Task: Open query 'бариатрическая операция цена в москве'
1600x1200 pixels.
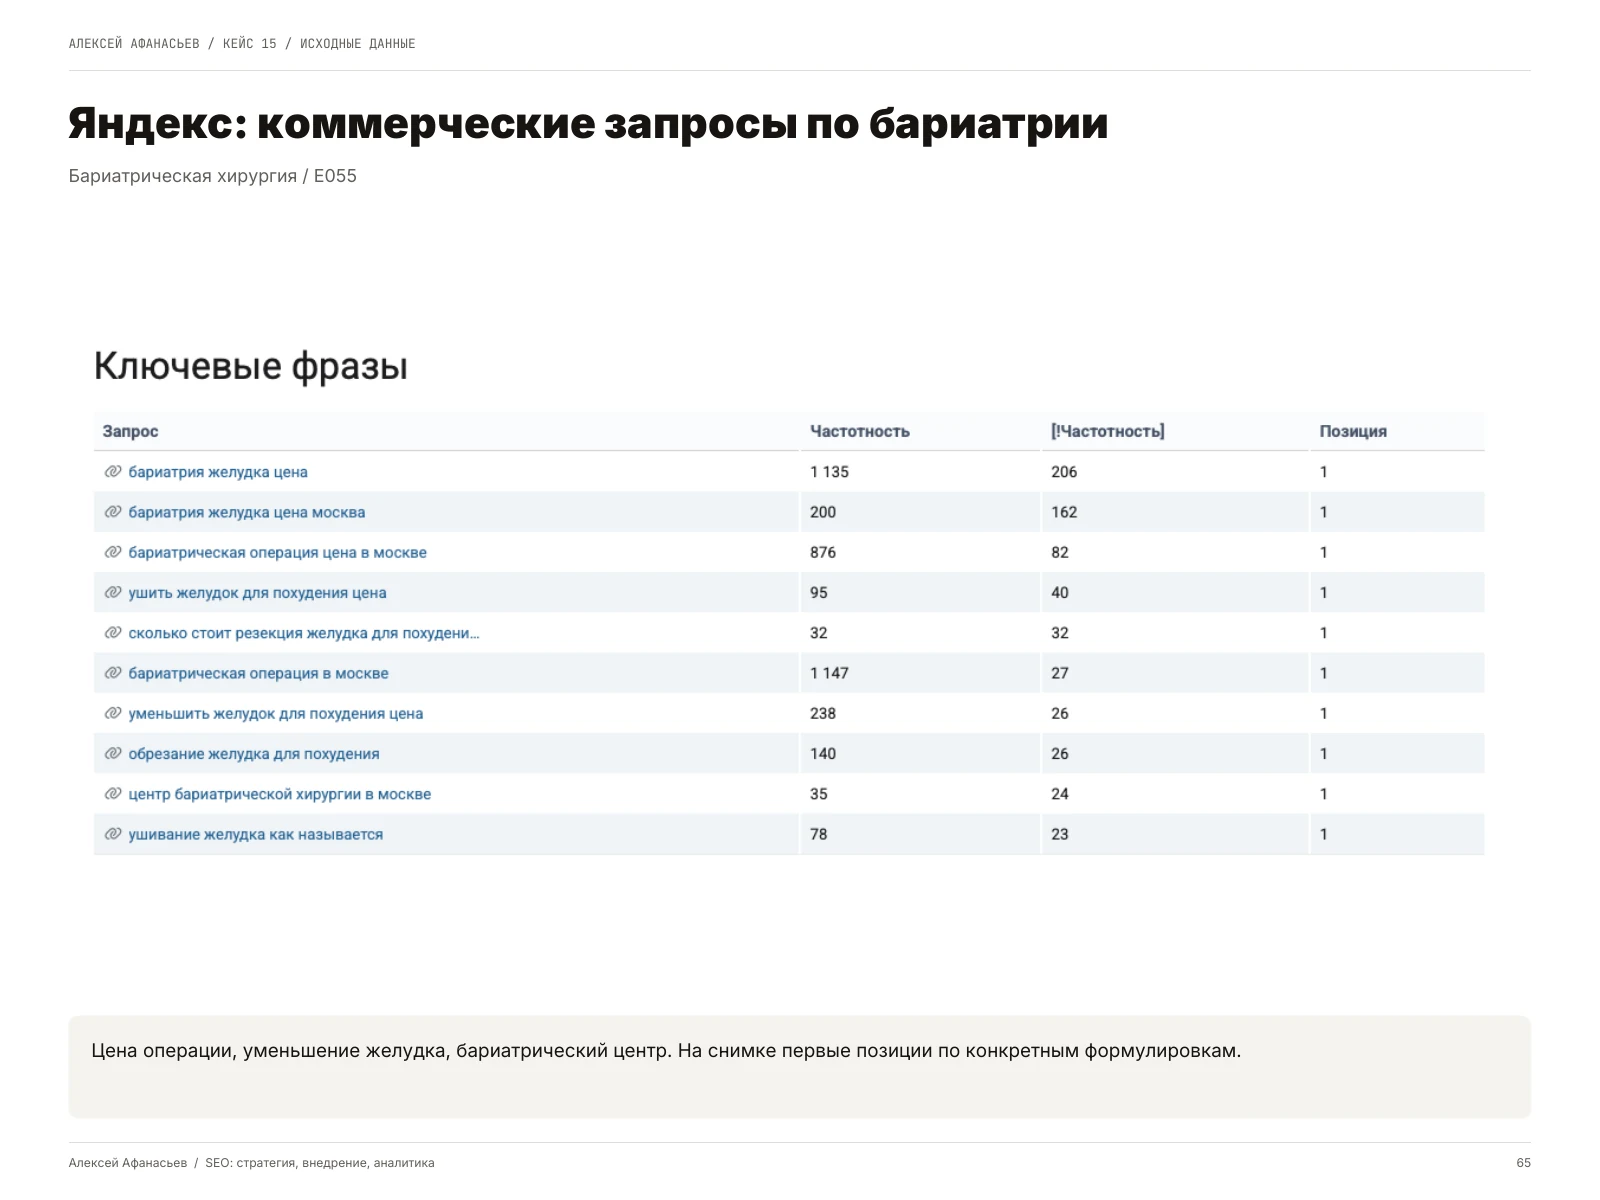Action: [x=278, y=553]
